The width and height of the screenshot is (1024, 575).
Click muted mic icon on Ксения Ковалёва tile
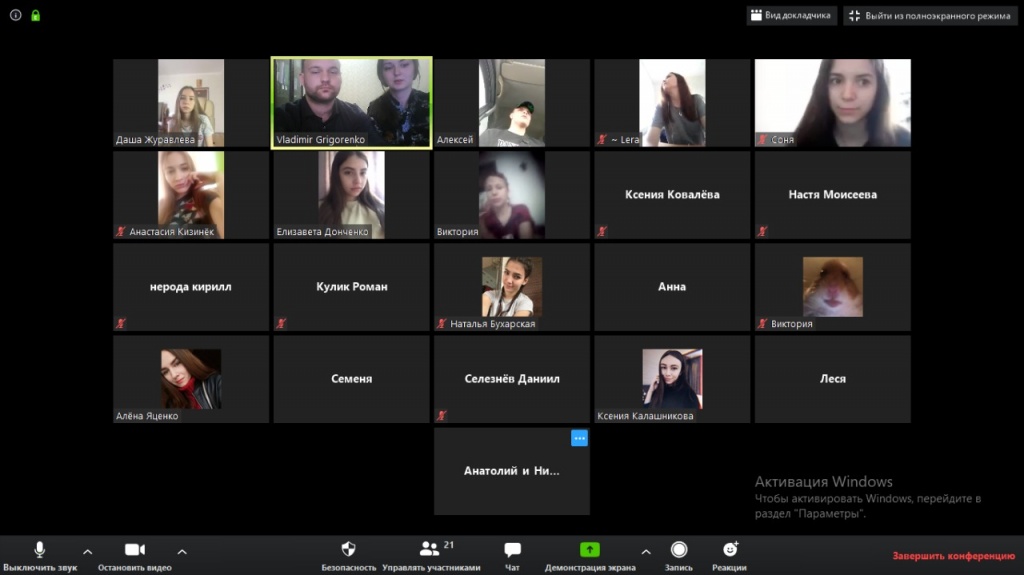point(602,231)
